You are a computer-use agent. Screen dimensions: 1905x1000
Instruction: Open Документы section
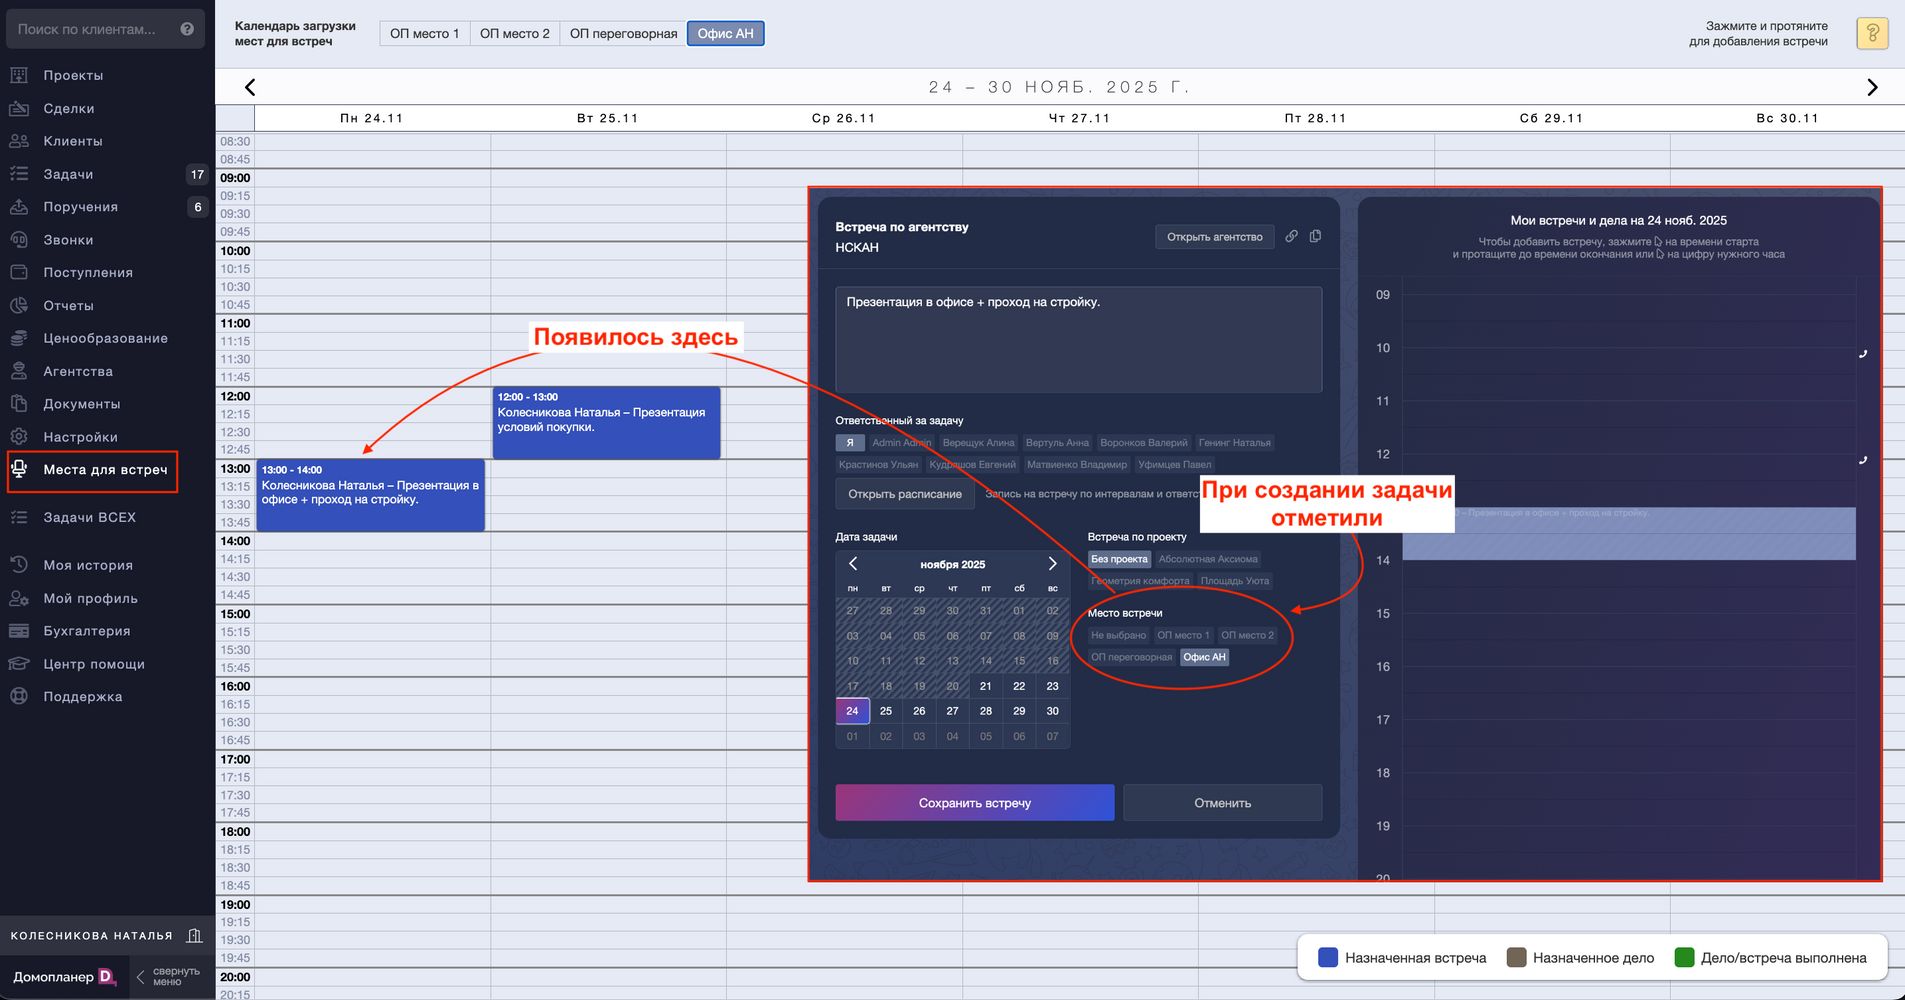[81, 404]
